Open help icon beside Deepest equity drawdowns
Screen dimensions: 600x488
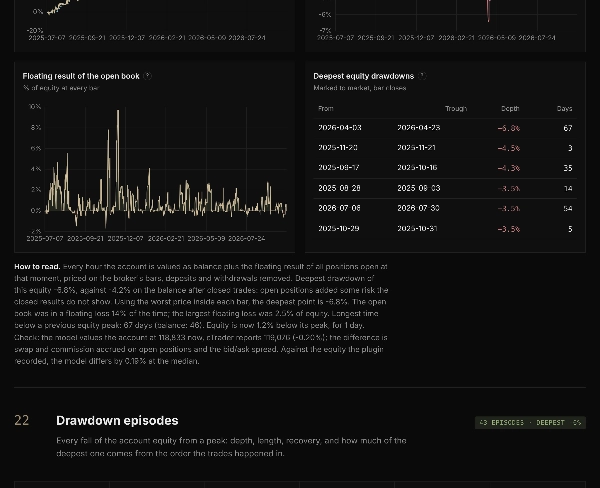tap(422, 76)
